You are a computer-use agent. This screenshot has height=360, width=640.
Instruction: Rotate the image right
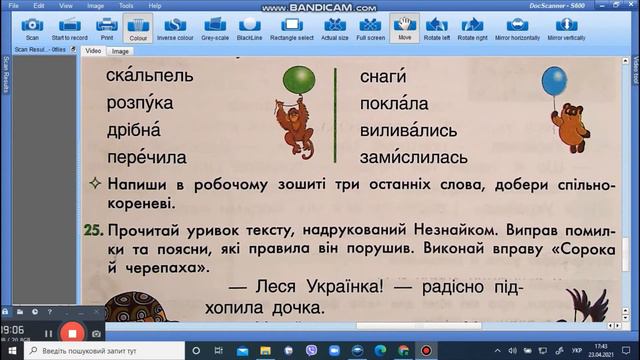[x=472, y=29]
